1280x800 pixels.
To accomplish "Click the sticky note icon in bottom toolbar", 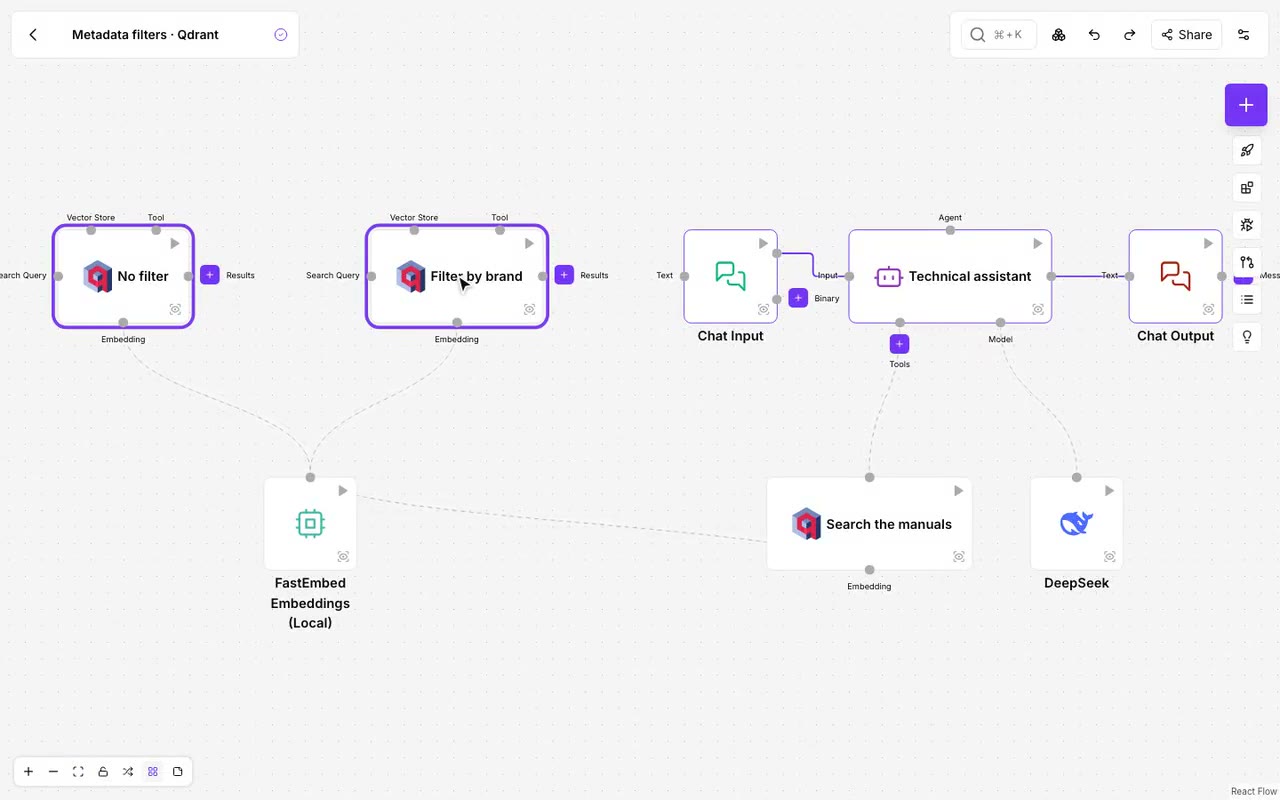I will pos(178,772).
